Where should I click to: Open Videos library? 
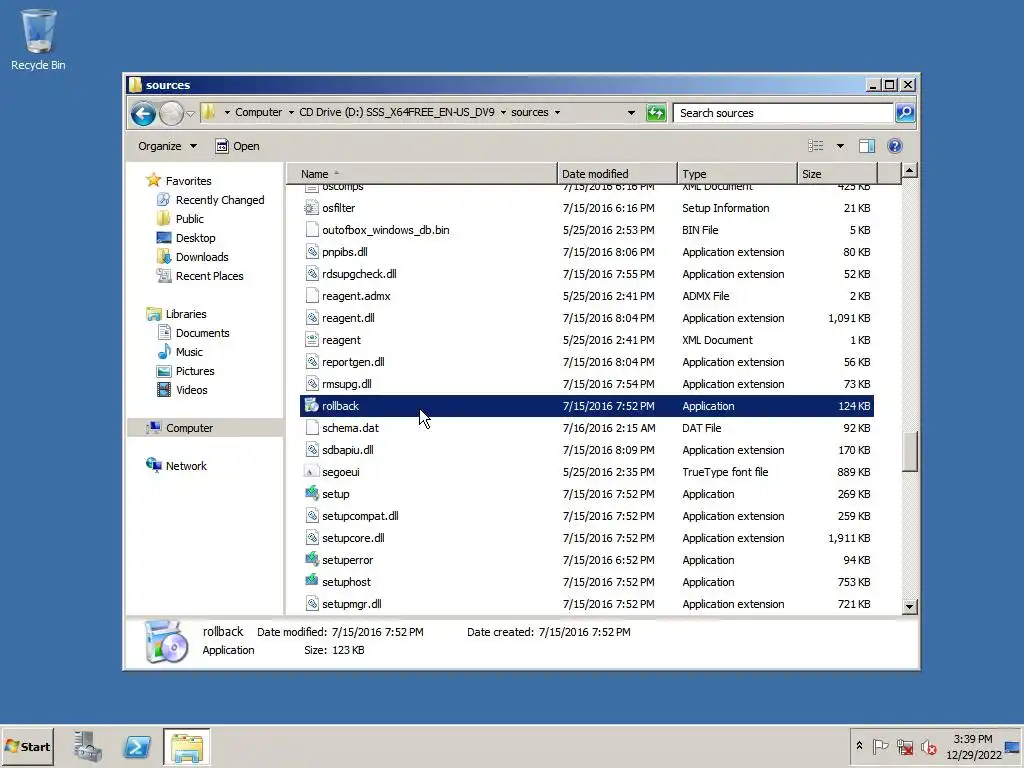tap(191, 390)
